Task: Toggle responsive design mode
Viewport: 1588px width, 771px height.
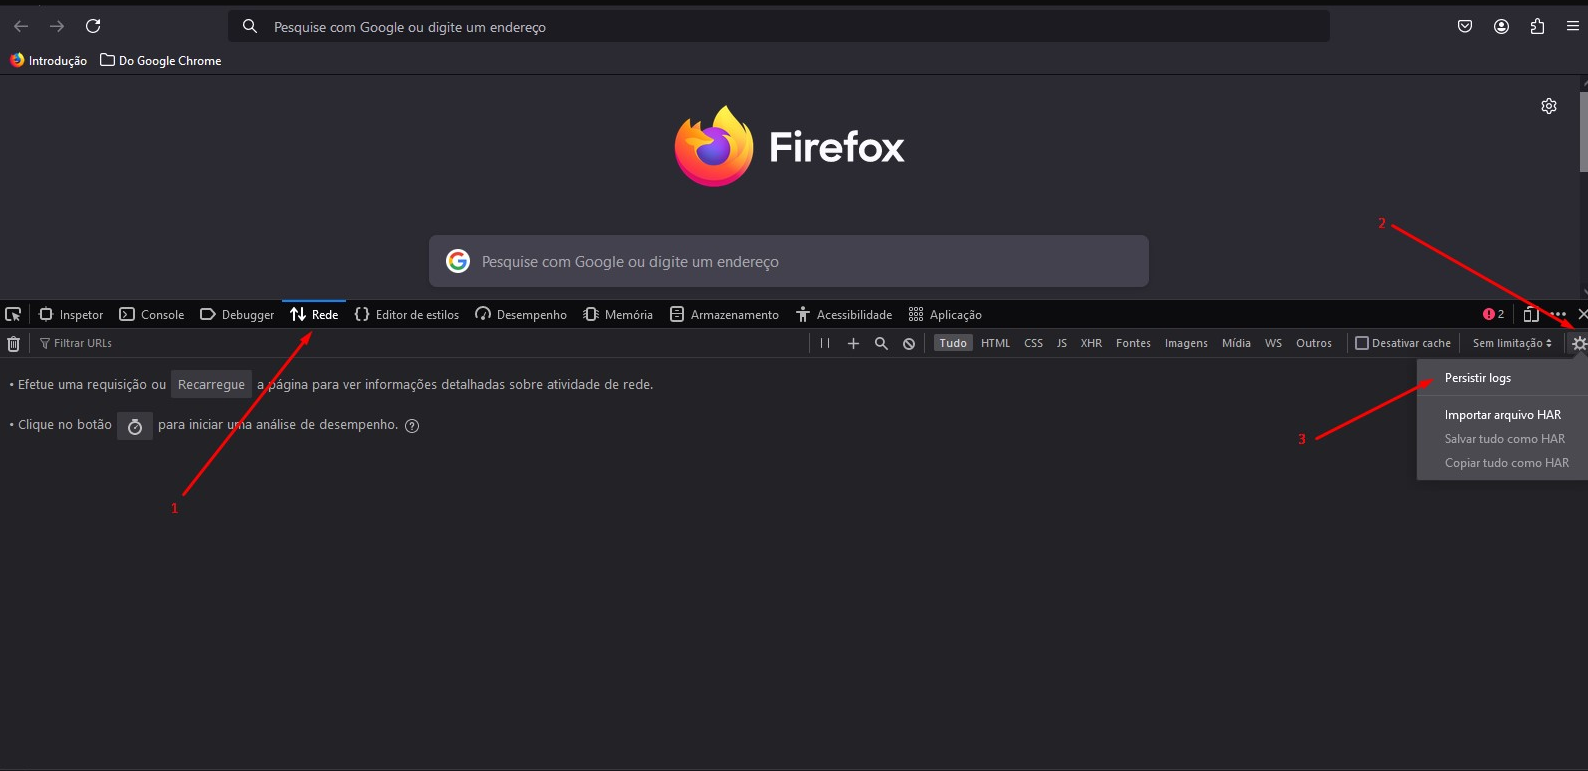Action: [x=1531, y=314]
